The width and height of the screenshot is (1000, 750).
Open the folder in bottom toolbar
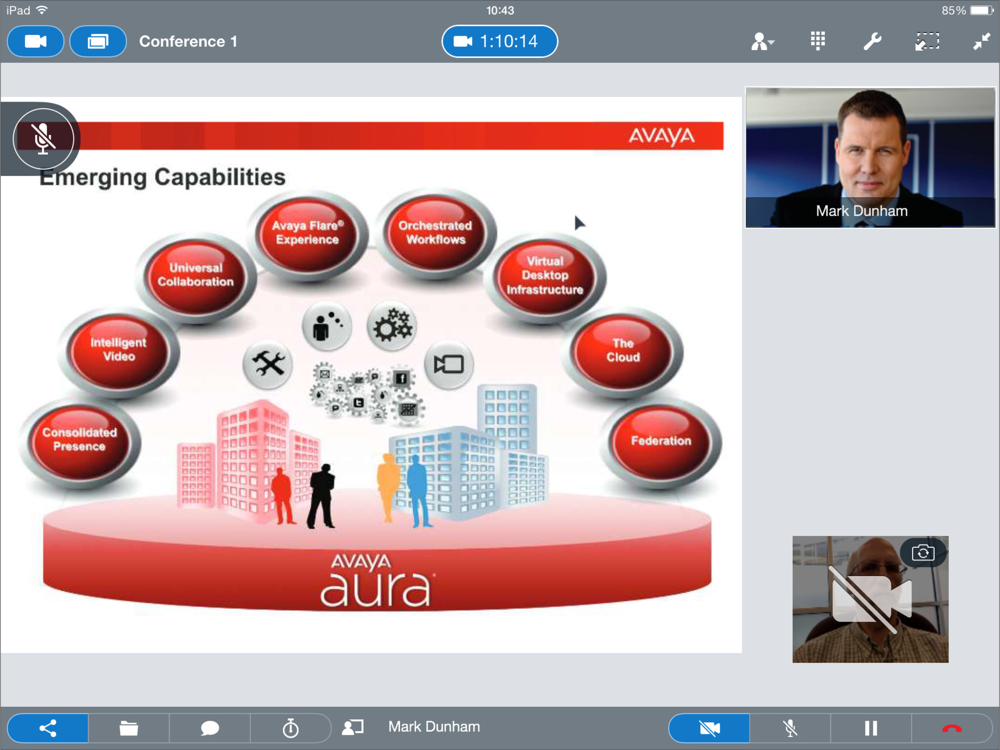129,728
